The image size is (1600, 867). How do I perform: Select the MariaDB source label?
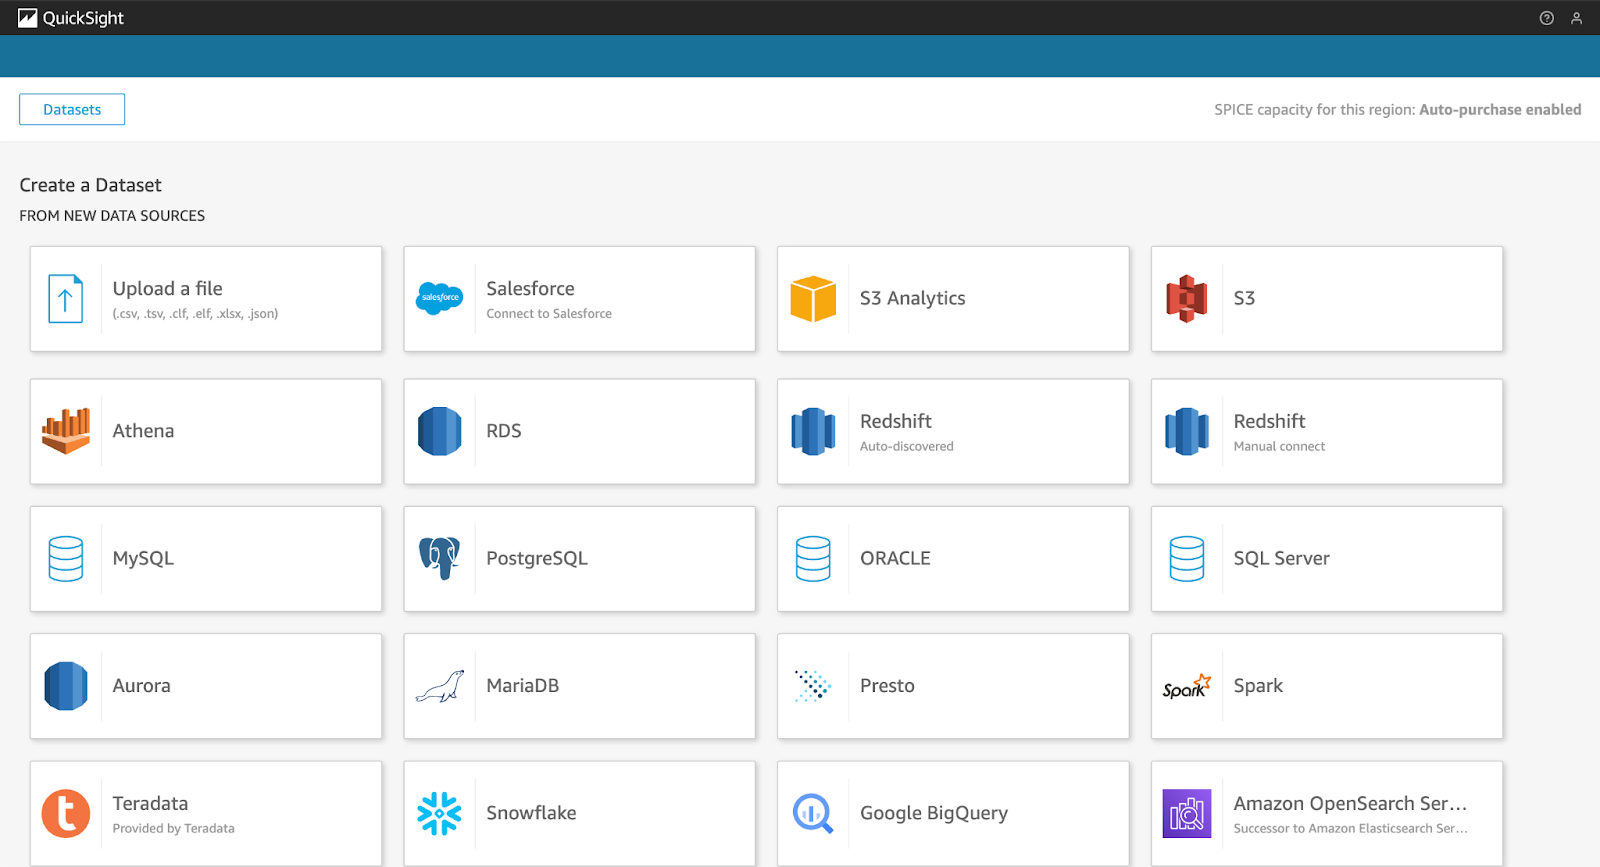[522, 686]
